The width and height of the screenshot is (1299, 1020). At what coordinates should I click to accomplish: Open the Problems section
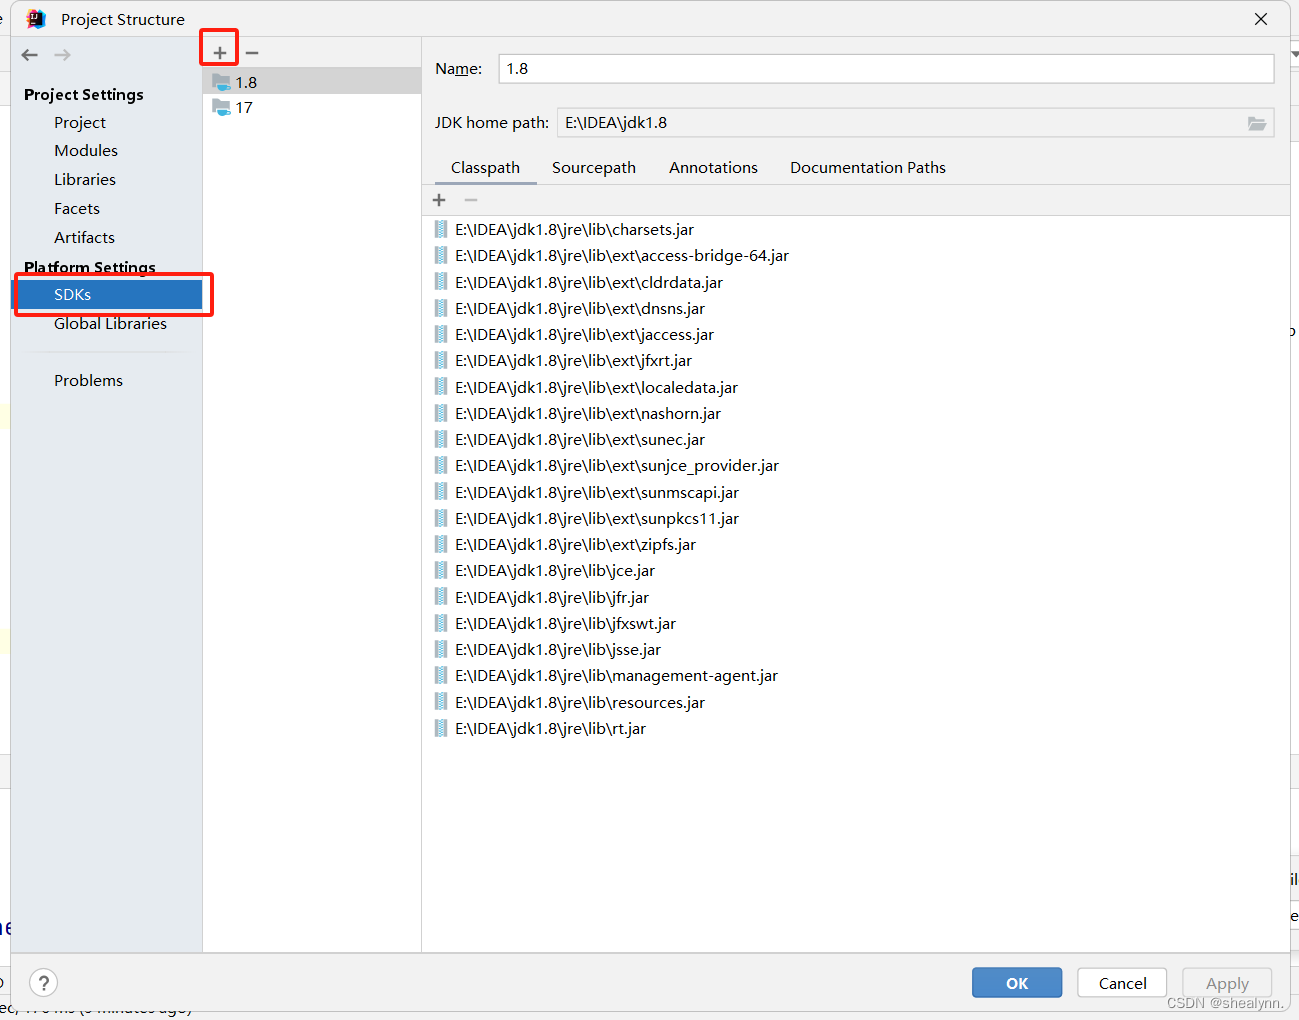coord(88,380)
